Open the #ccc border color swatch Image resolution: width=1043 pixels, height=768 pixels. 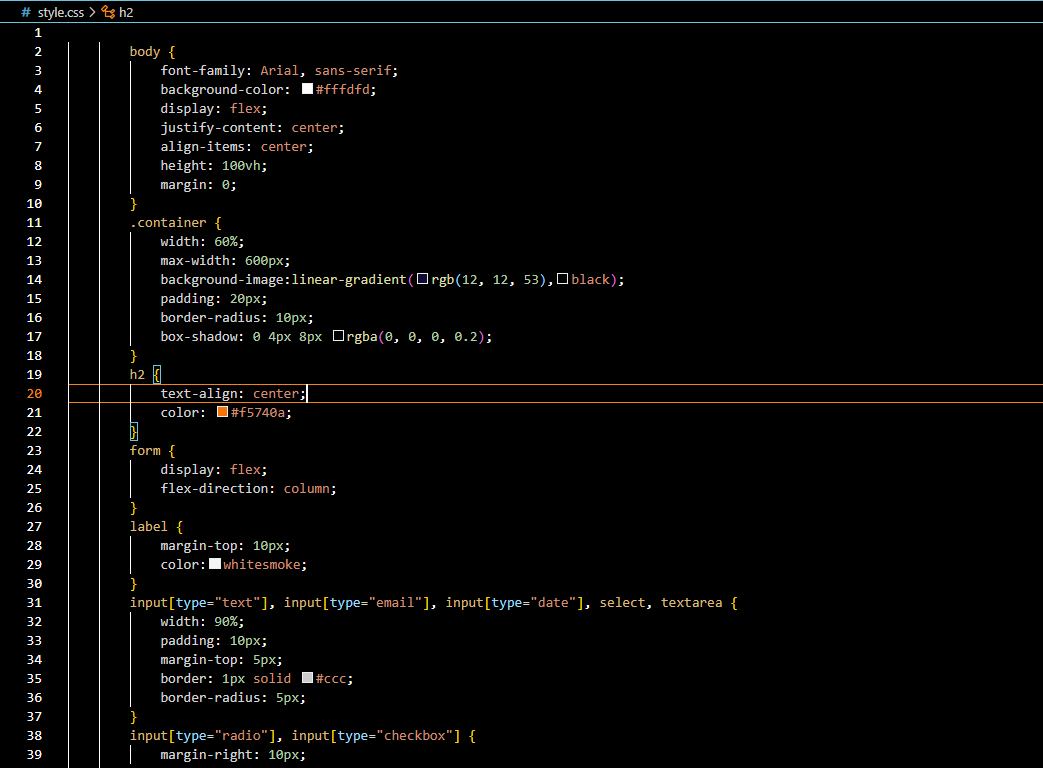[x=307, y=678]
